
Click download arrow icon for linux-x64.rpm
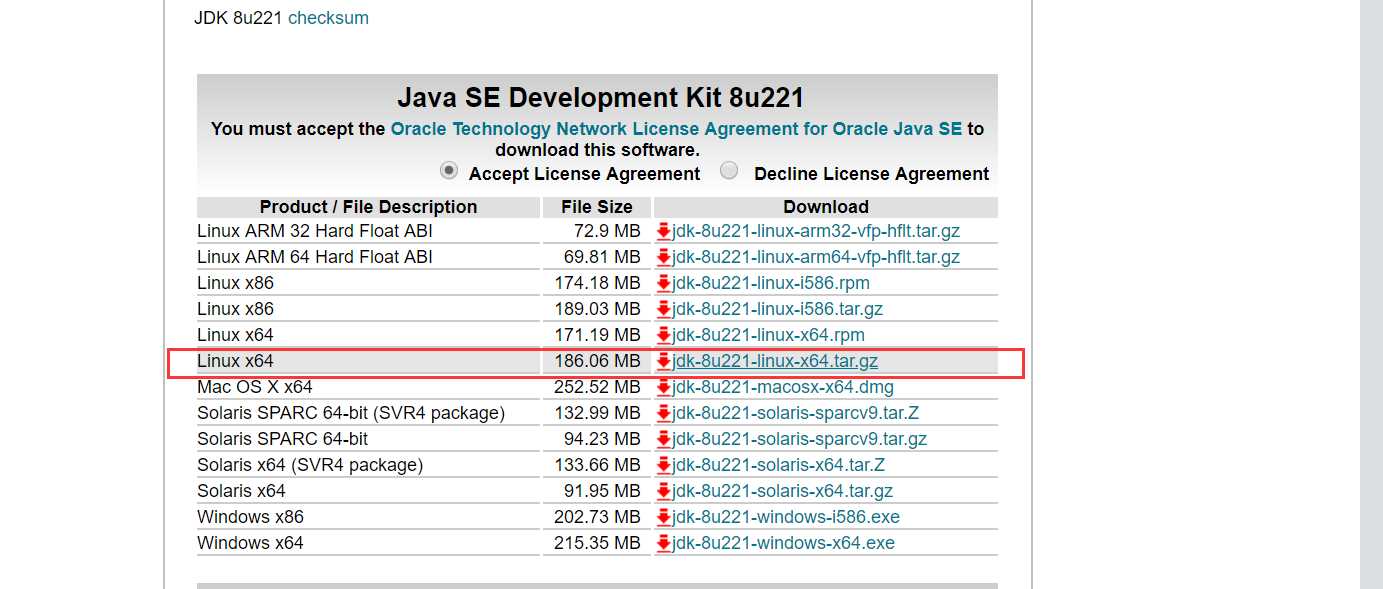point(664,336)
